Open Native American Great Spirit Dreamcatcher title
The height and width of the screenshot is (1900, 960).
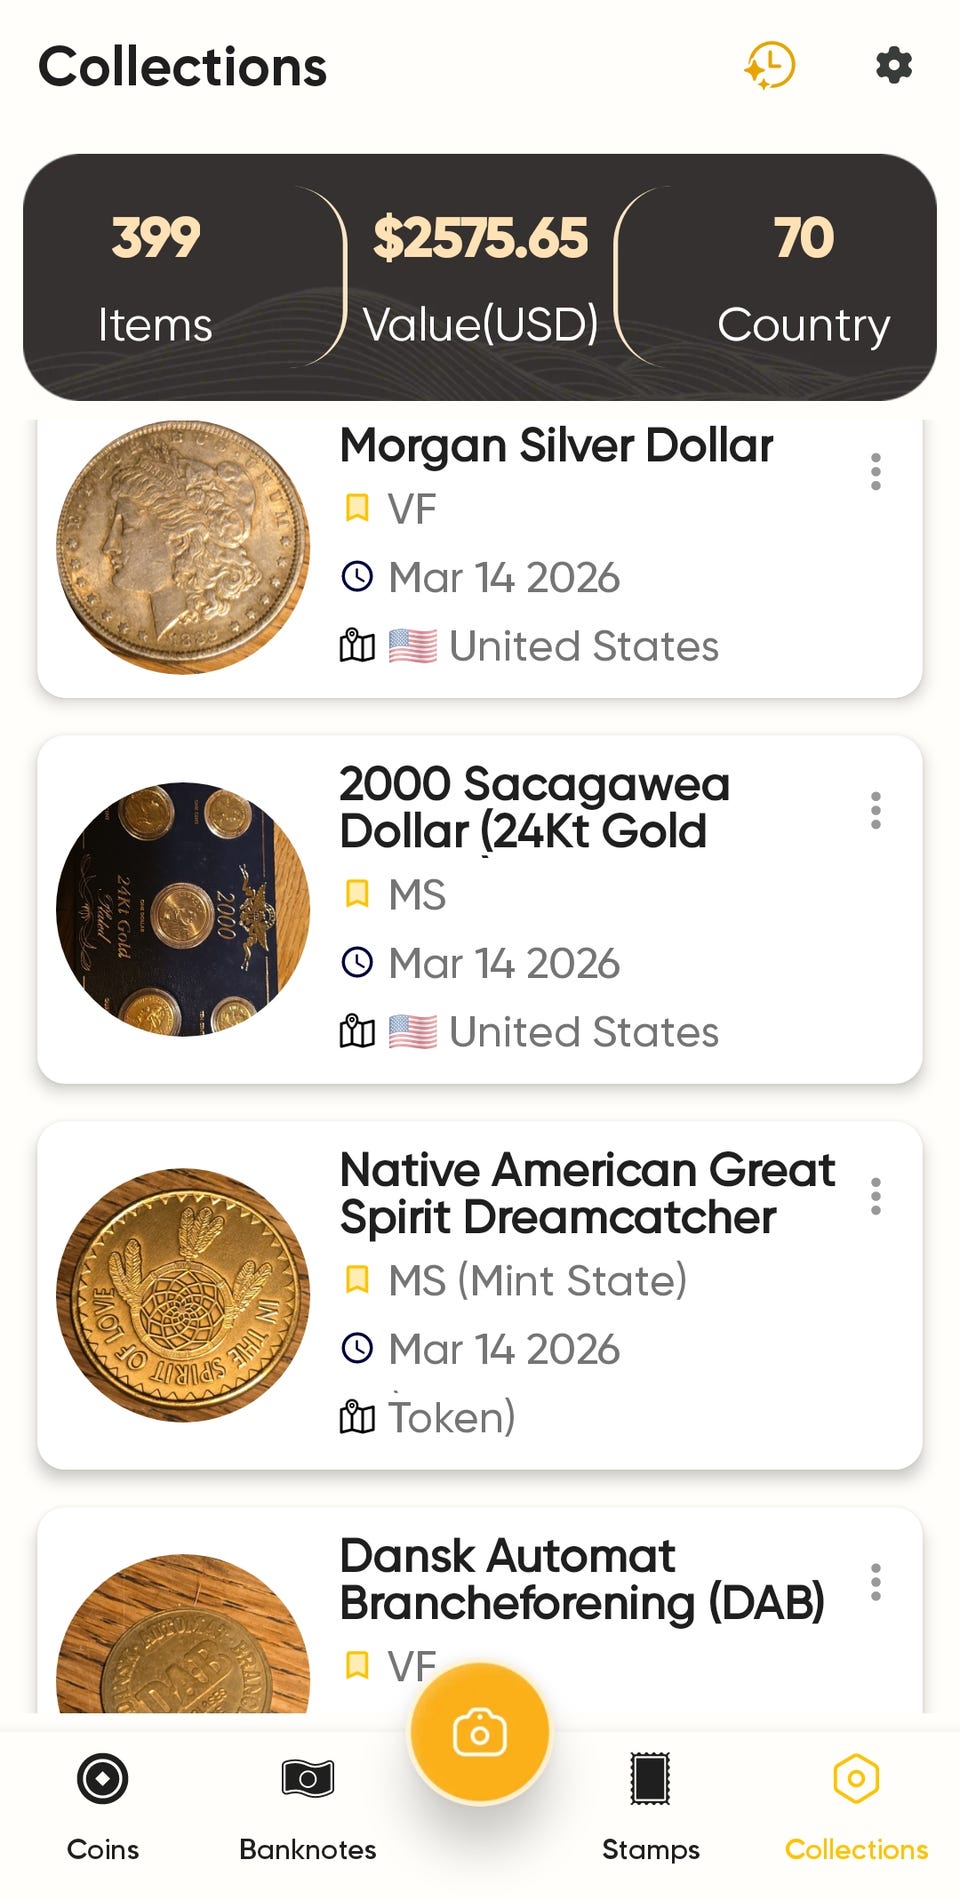pos(587,1193)
